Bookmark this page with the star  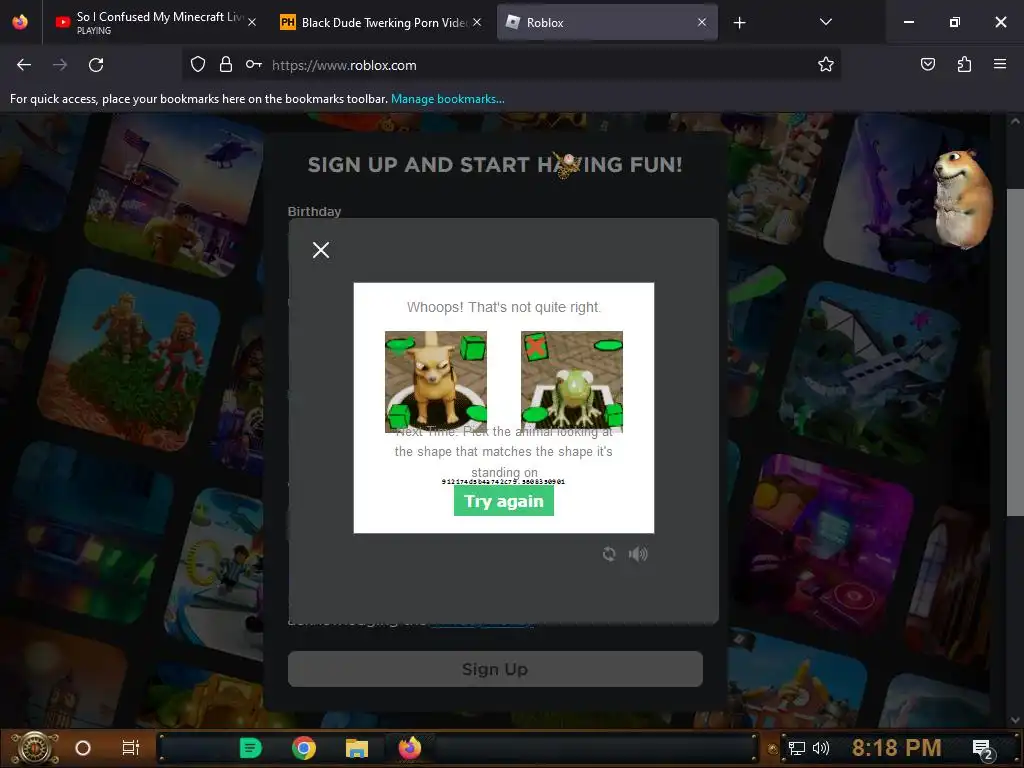825,65
